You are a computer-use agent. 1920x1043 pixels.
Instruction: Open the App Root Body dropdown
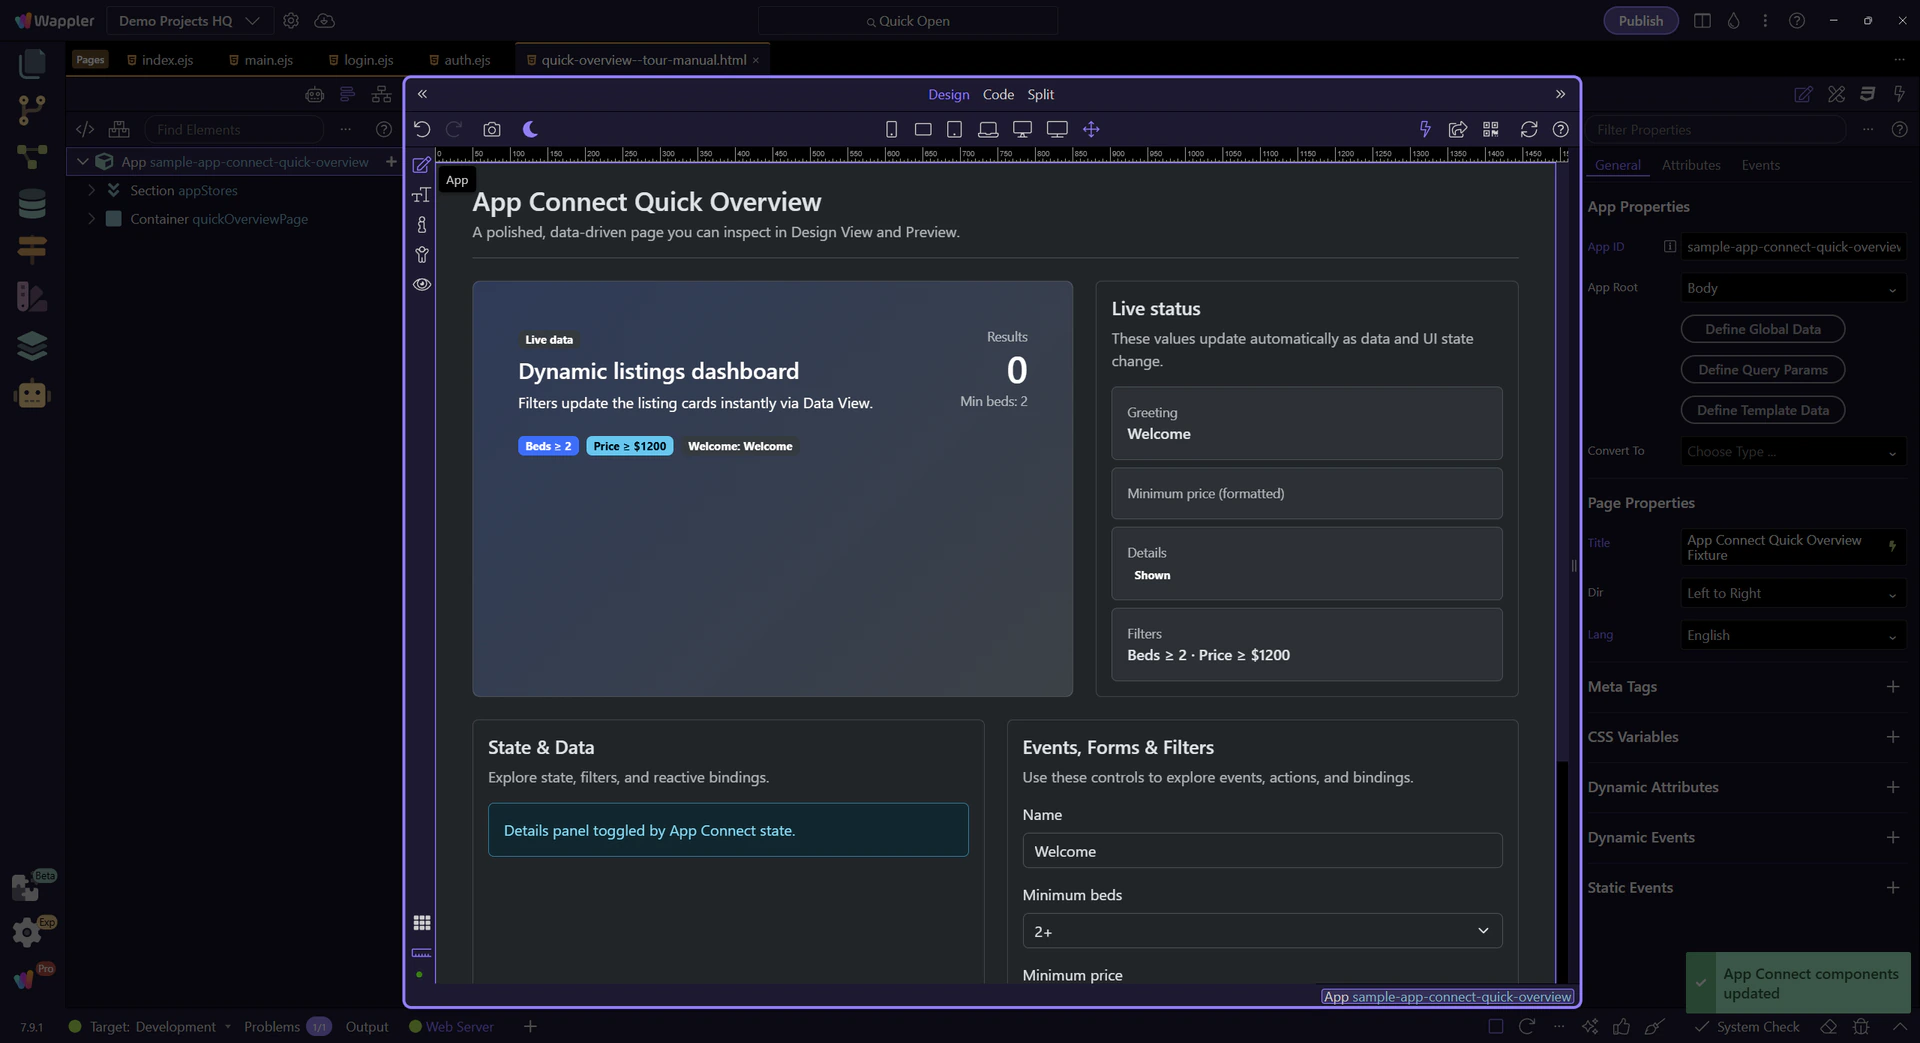pos(1791,288)
